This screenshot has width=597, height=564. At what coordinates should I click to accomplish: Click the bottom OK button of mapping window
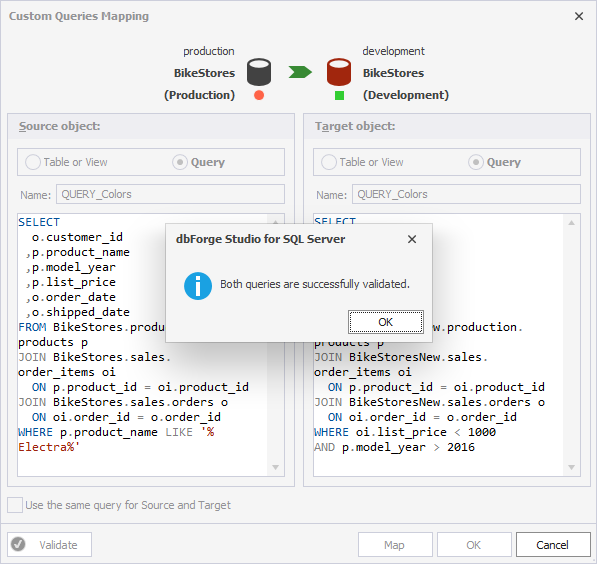click(474, 545)
